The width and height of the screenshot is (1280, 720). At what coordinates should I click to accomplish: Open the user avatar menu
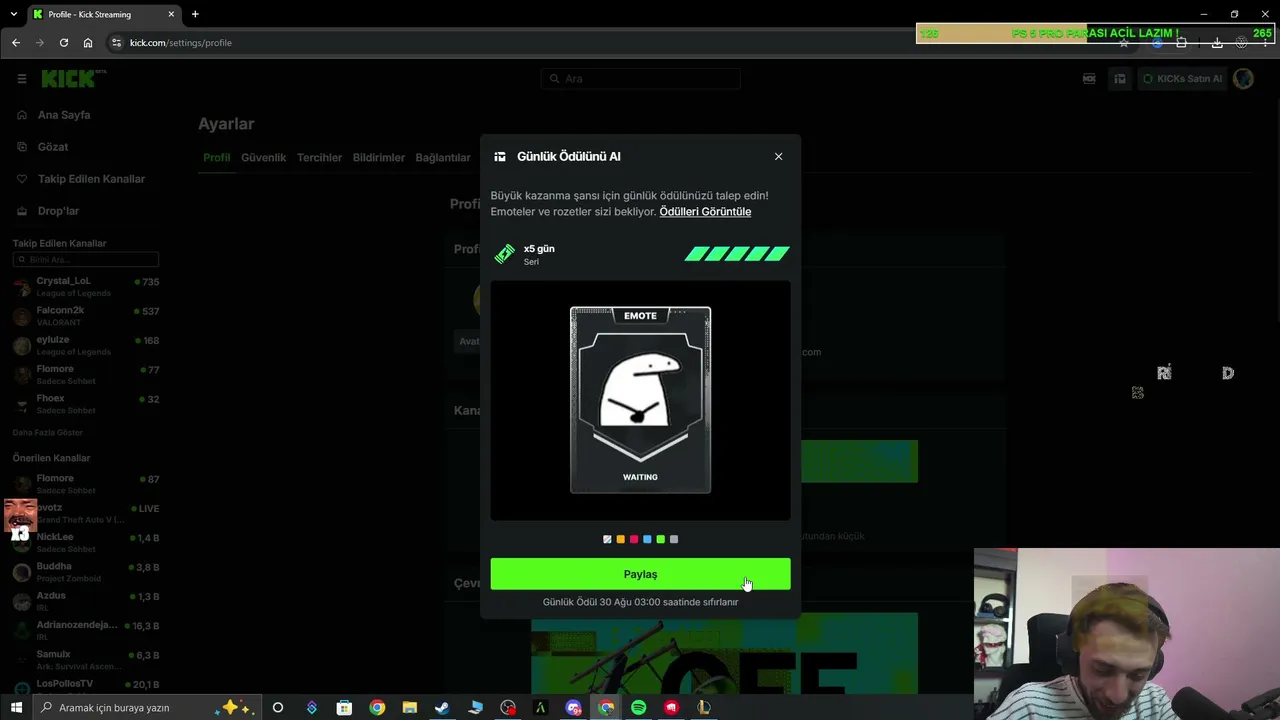click(1243, 79)
